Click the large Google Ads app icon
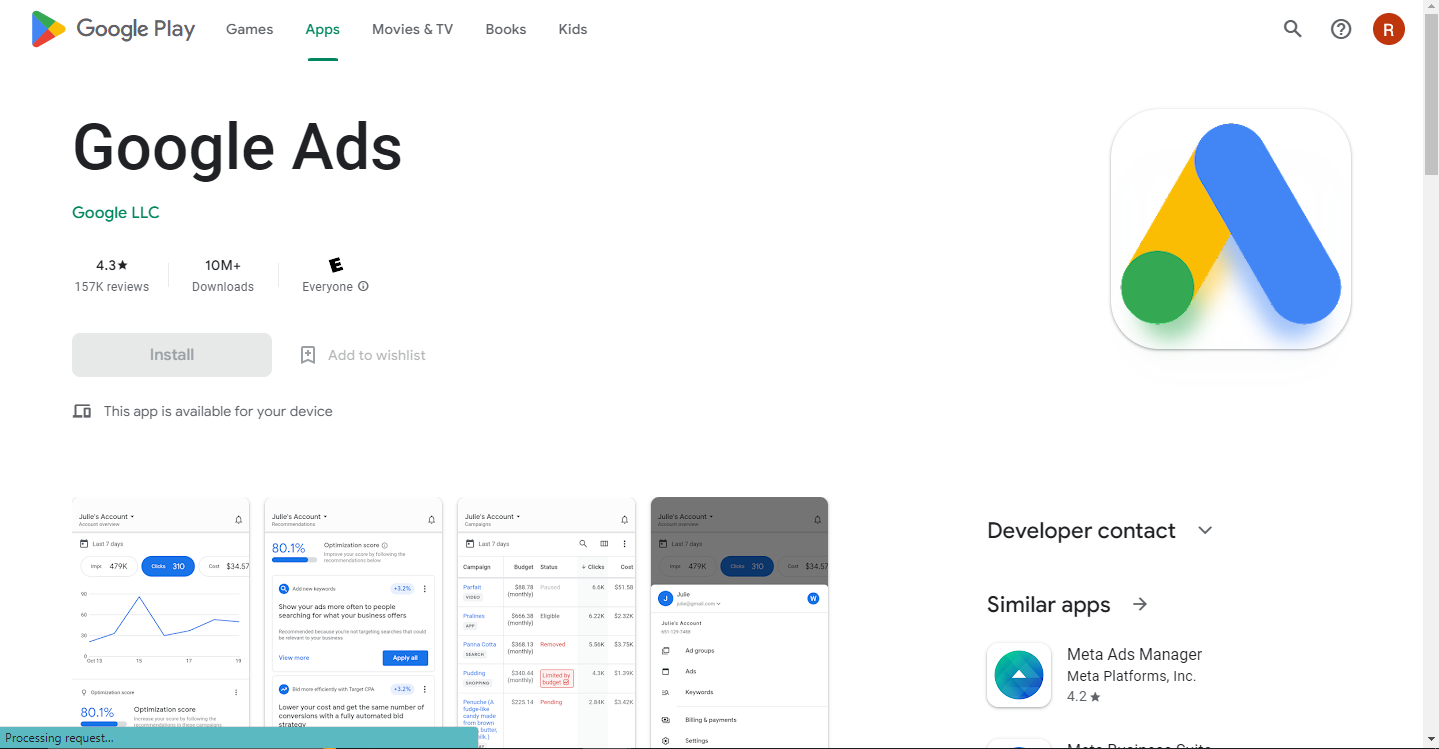The image size is (1439, 749). click(1231, 229)
